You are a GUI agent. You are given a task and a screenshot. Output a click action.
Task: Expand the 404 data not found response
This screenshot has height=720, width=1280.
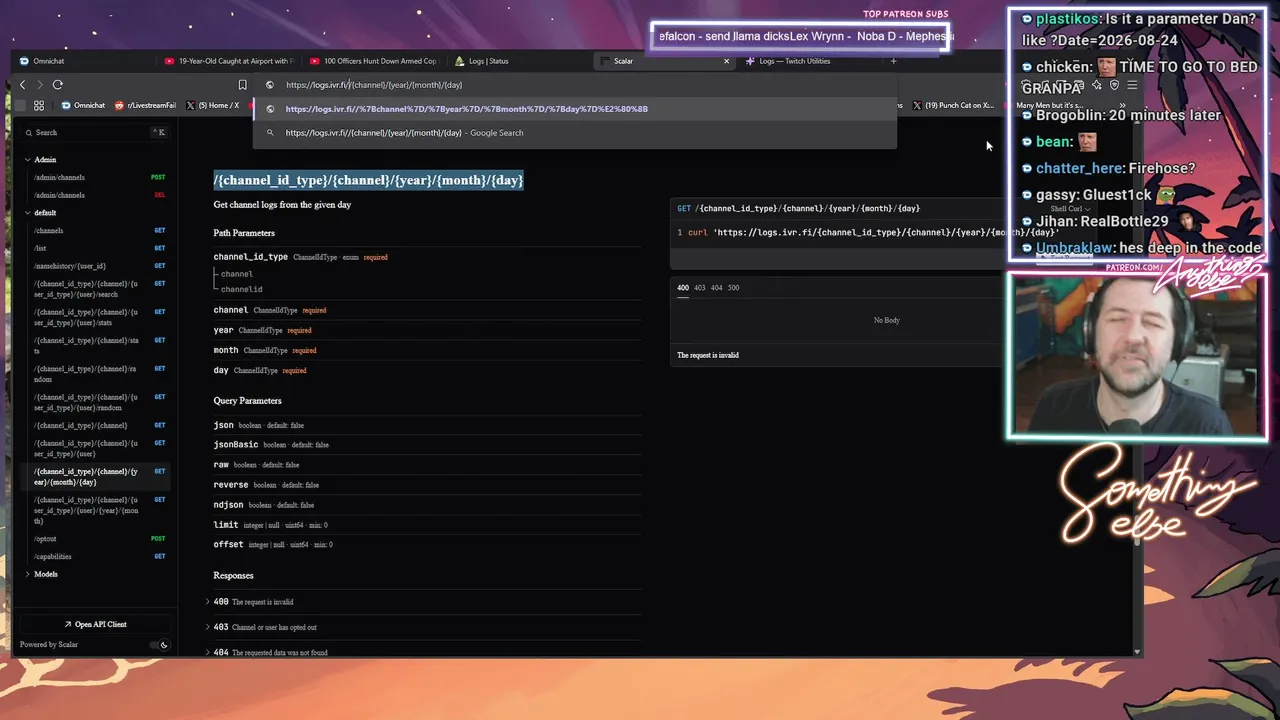(x=207, y=652)
